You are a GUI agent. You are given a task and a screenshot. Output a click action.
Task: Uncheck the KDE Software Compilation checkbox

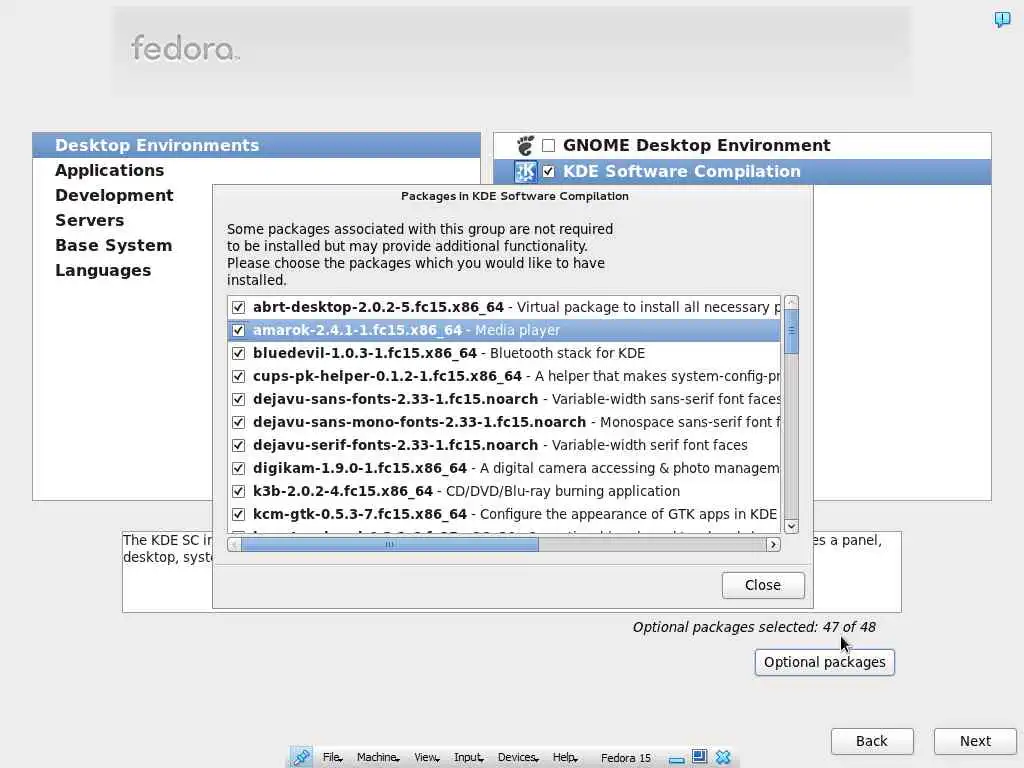coord(549,171)
